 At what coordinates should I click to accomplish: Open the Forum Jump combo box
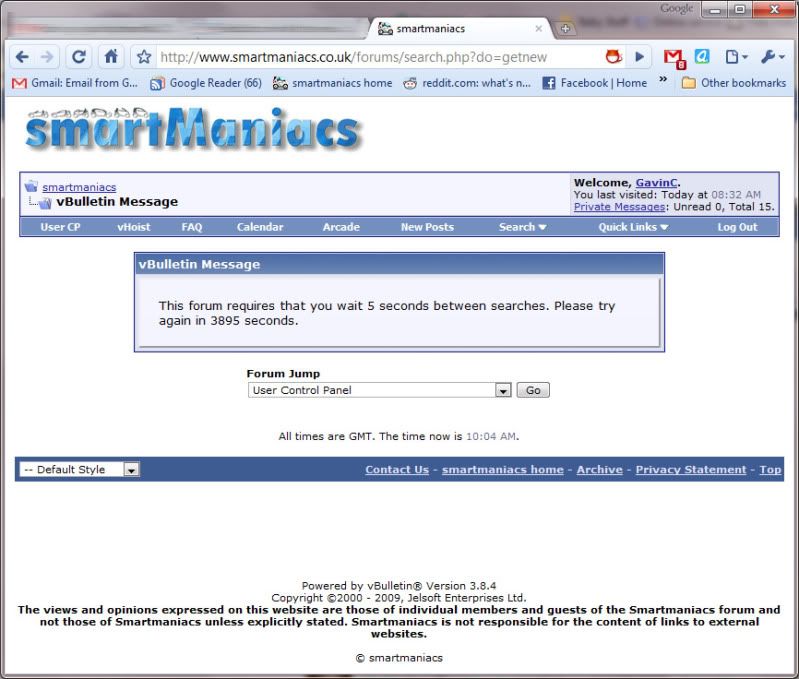[x=379, y=390]
